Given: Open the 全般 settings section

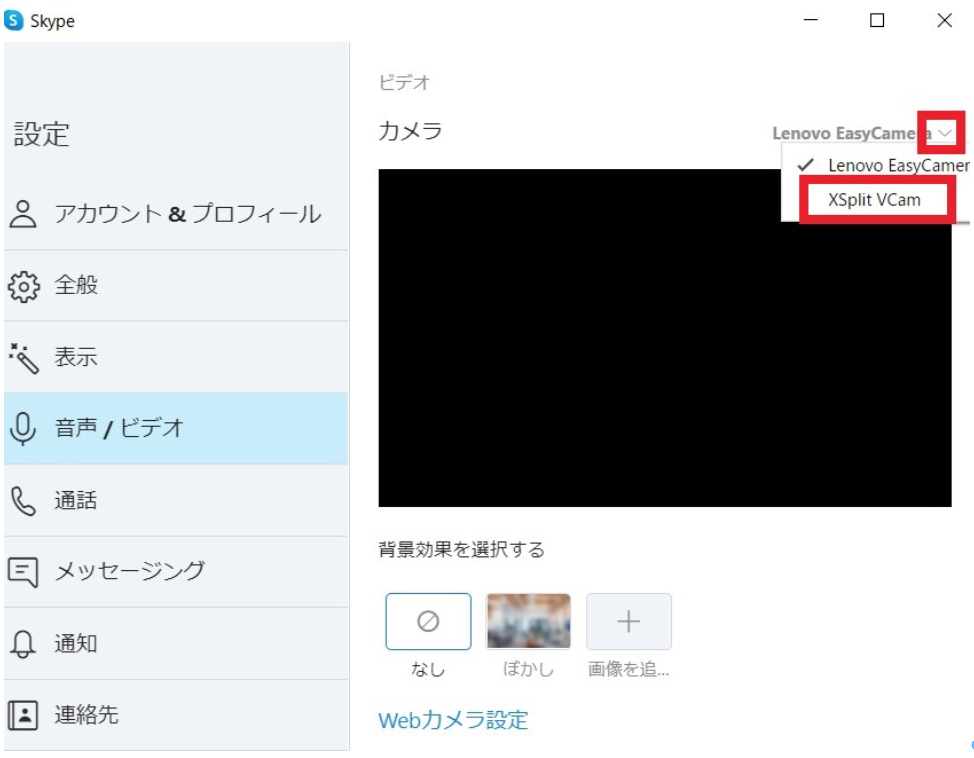Looking at the screenshot, I should tap(176, 286).
